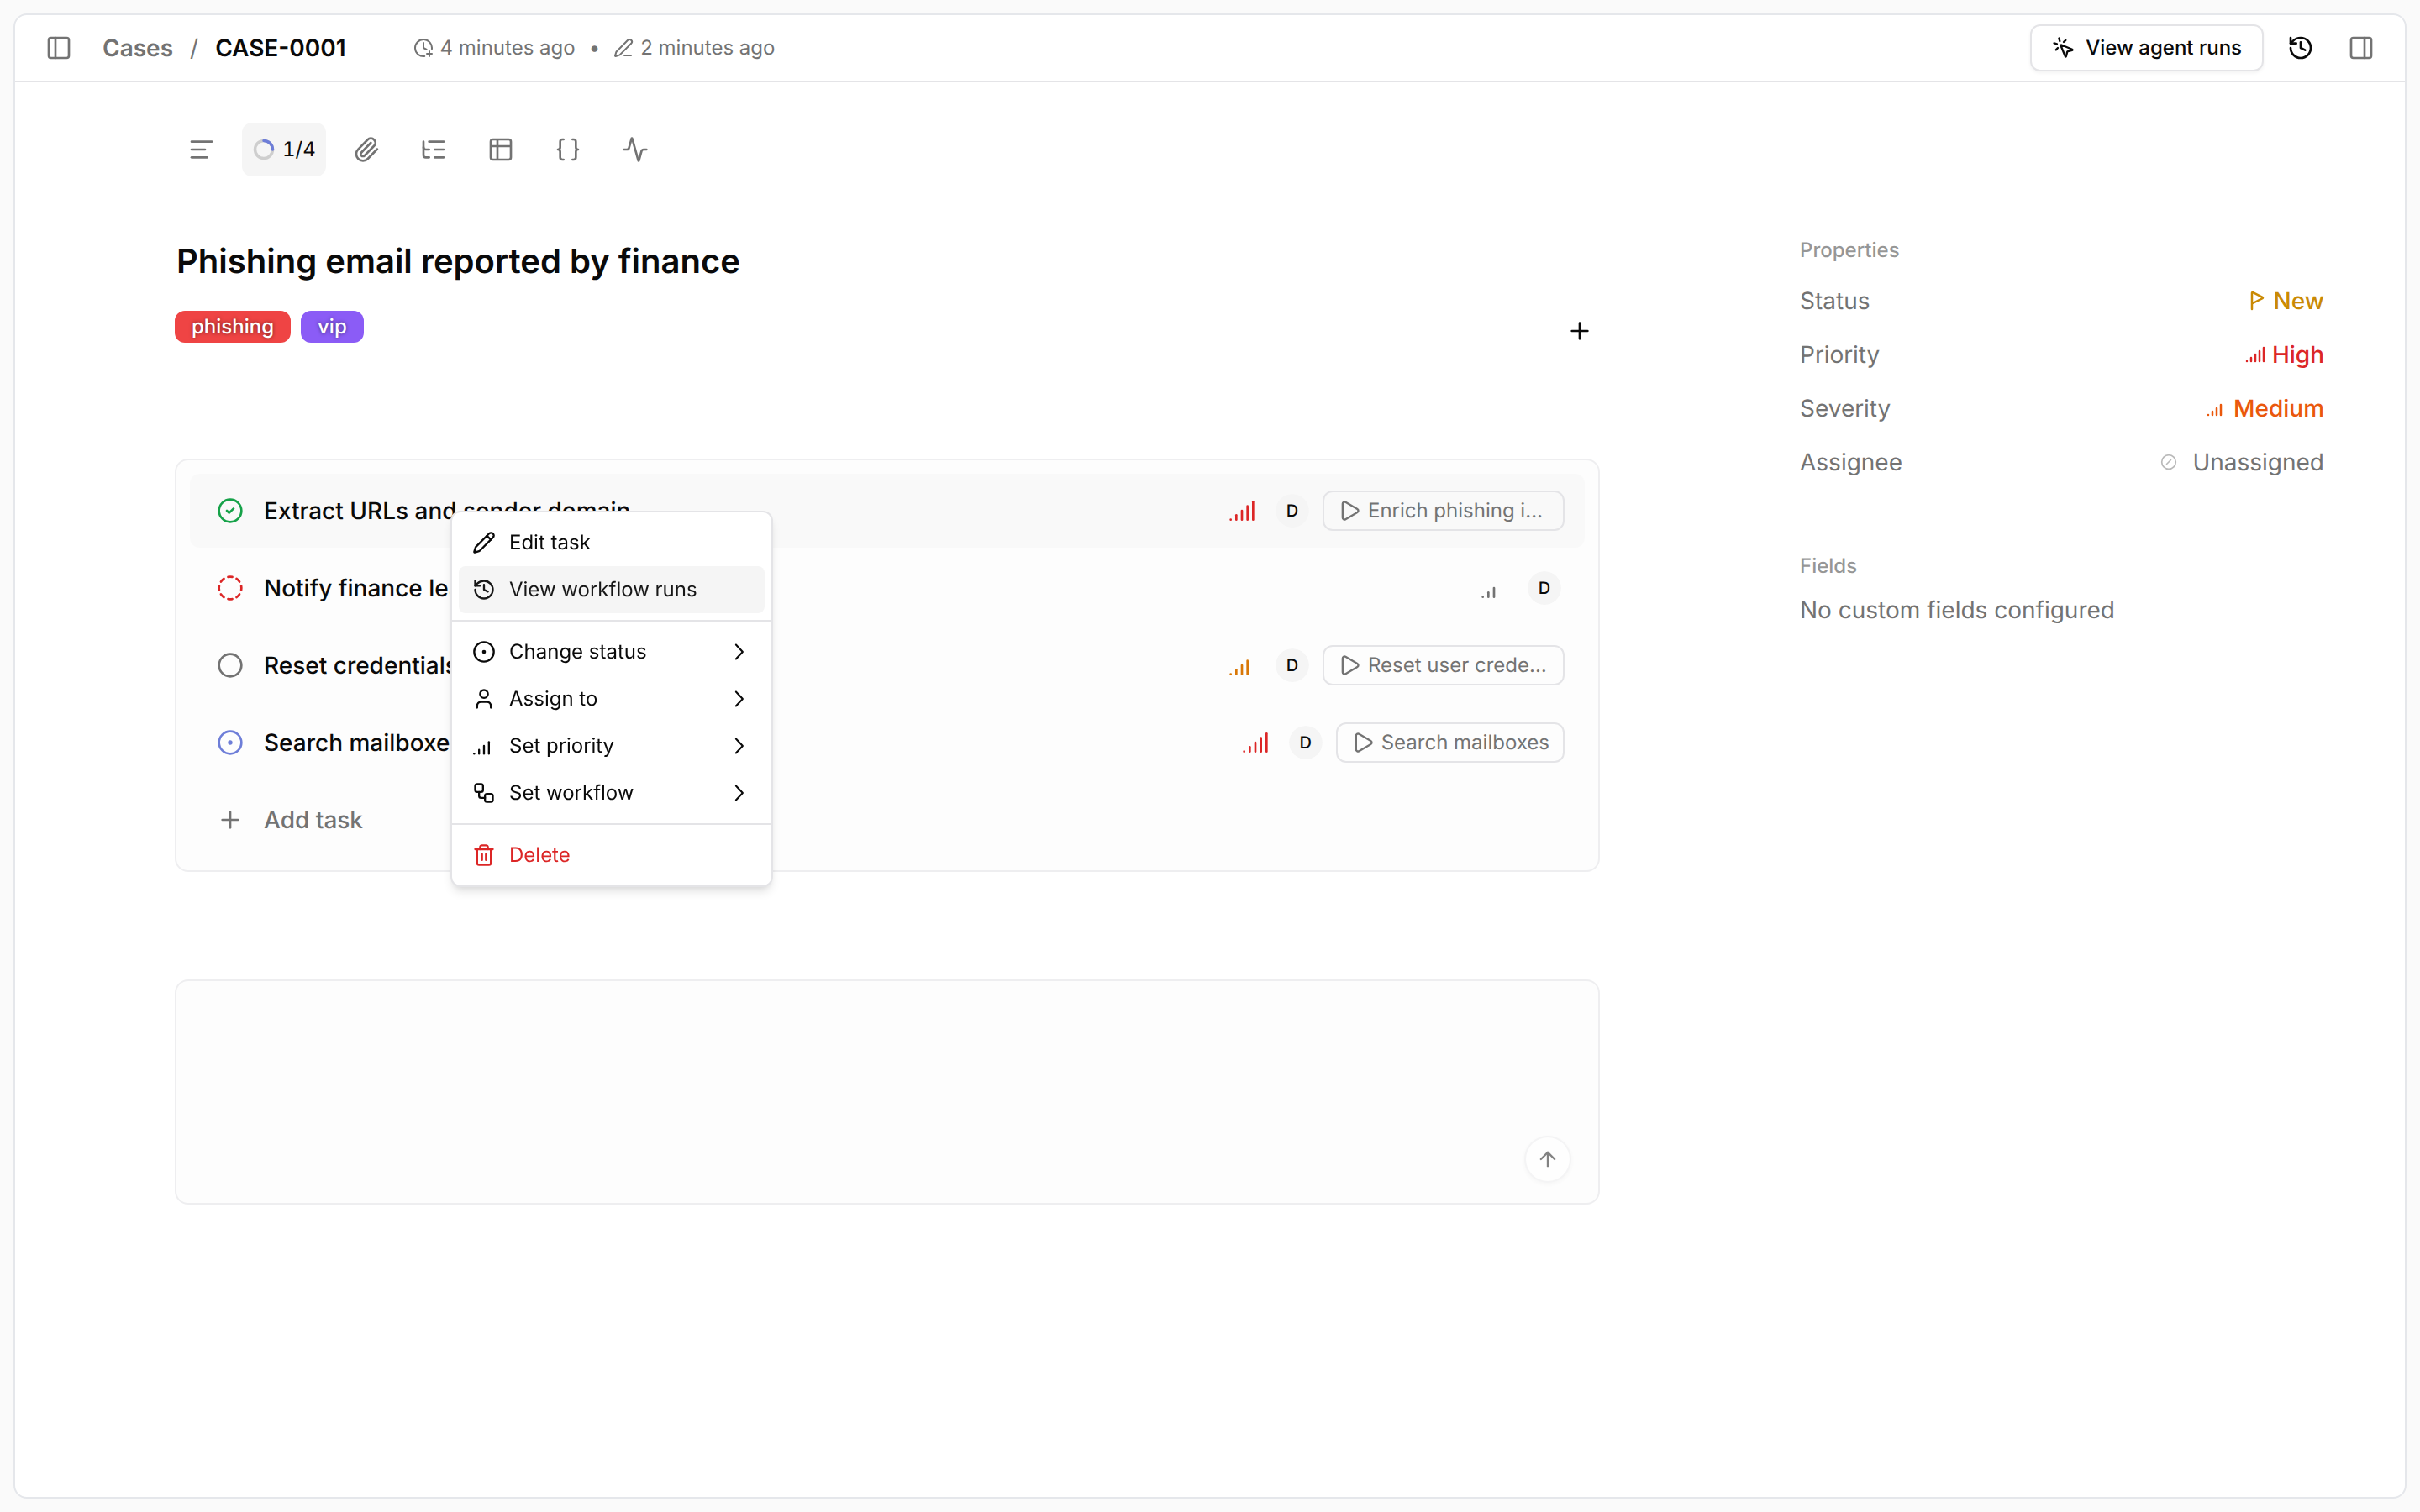Open the activity pulse tab icon
The height and width of the screenshot is (1512, 2420).
pyautogui.click(x=635, y=150)
